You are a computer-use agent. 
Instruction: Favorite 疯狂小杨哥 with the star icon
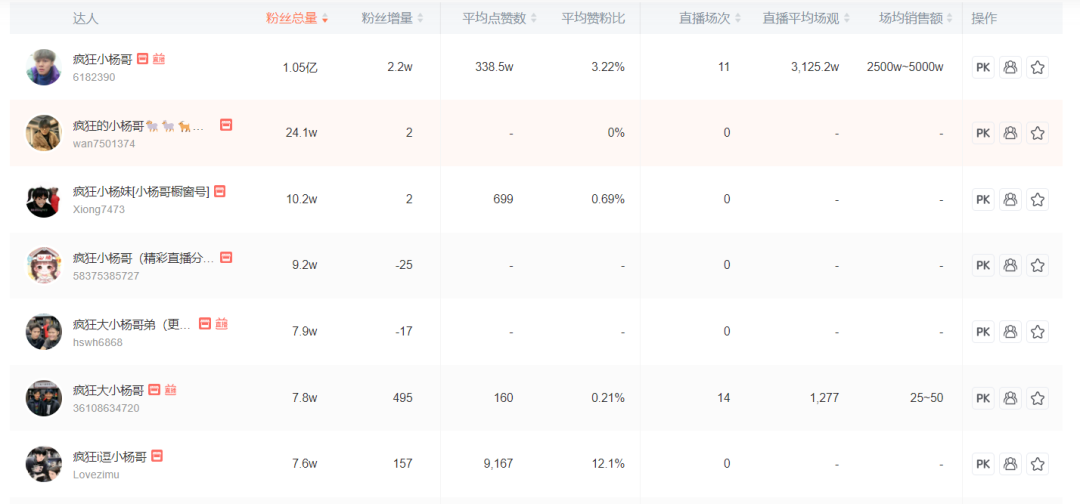1038,67
